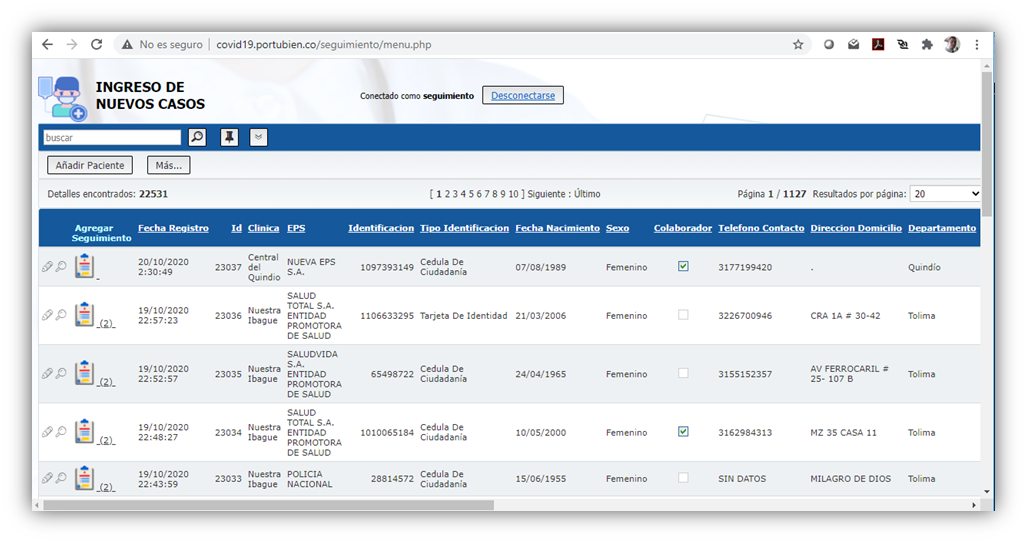Open Adobe Acrobat extension in browser toolbar
This screenshot has height=543, width=1027.
tap(878, 45)
